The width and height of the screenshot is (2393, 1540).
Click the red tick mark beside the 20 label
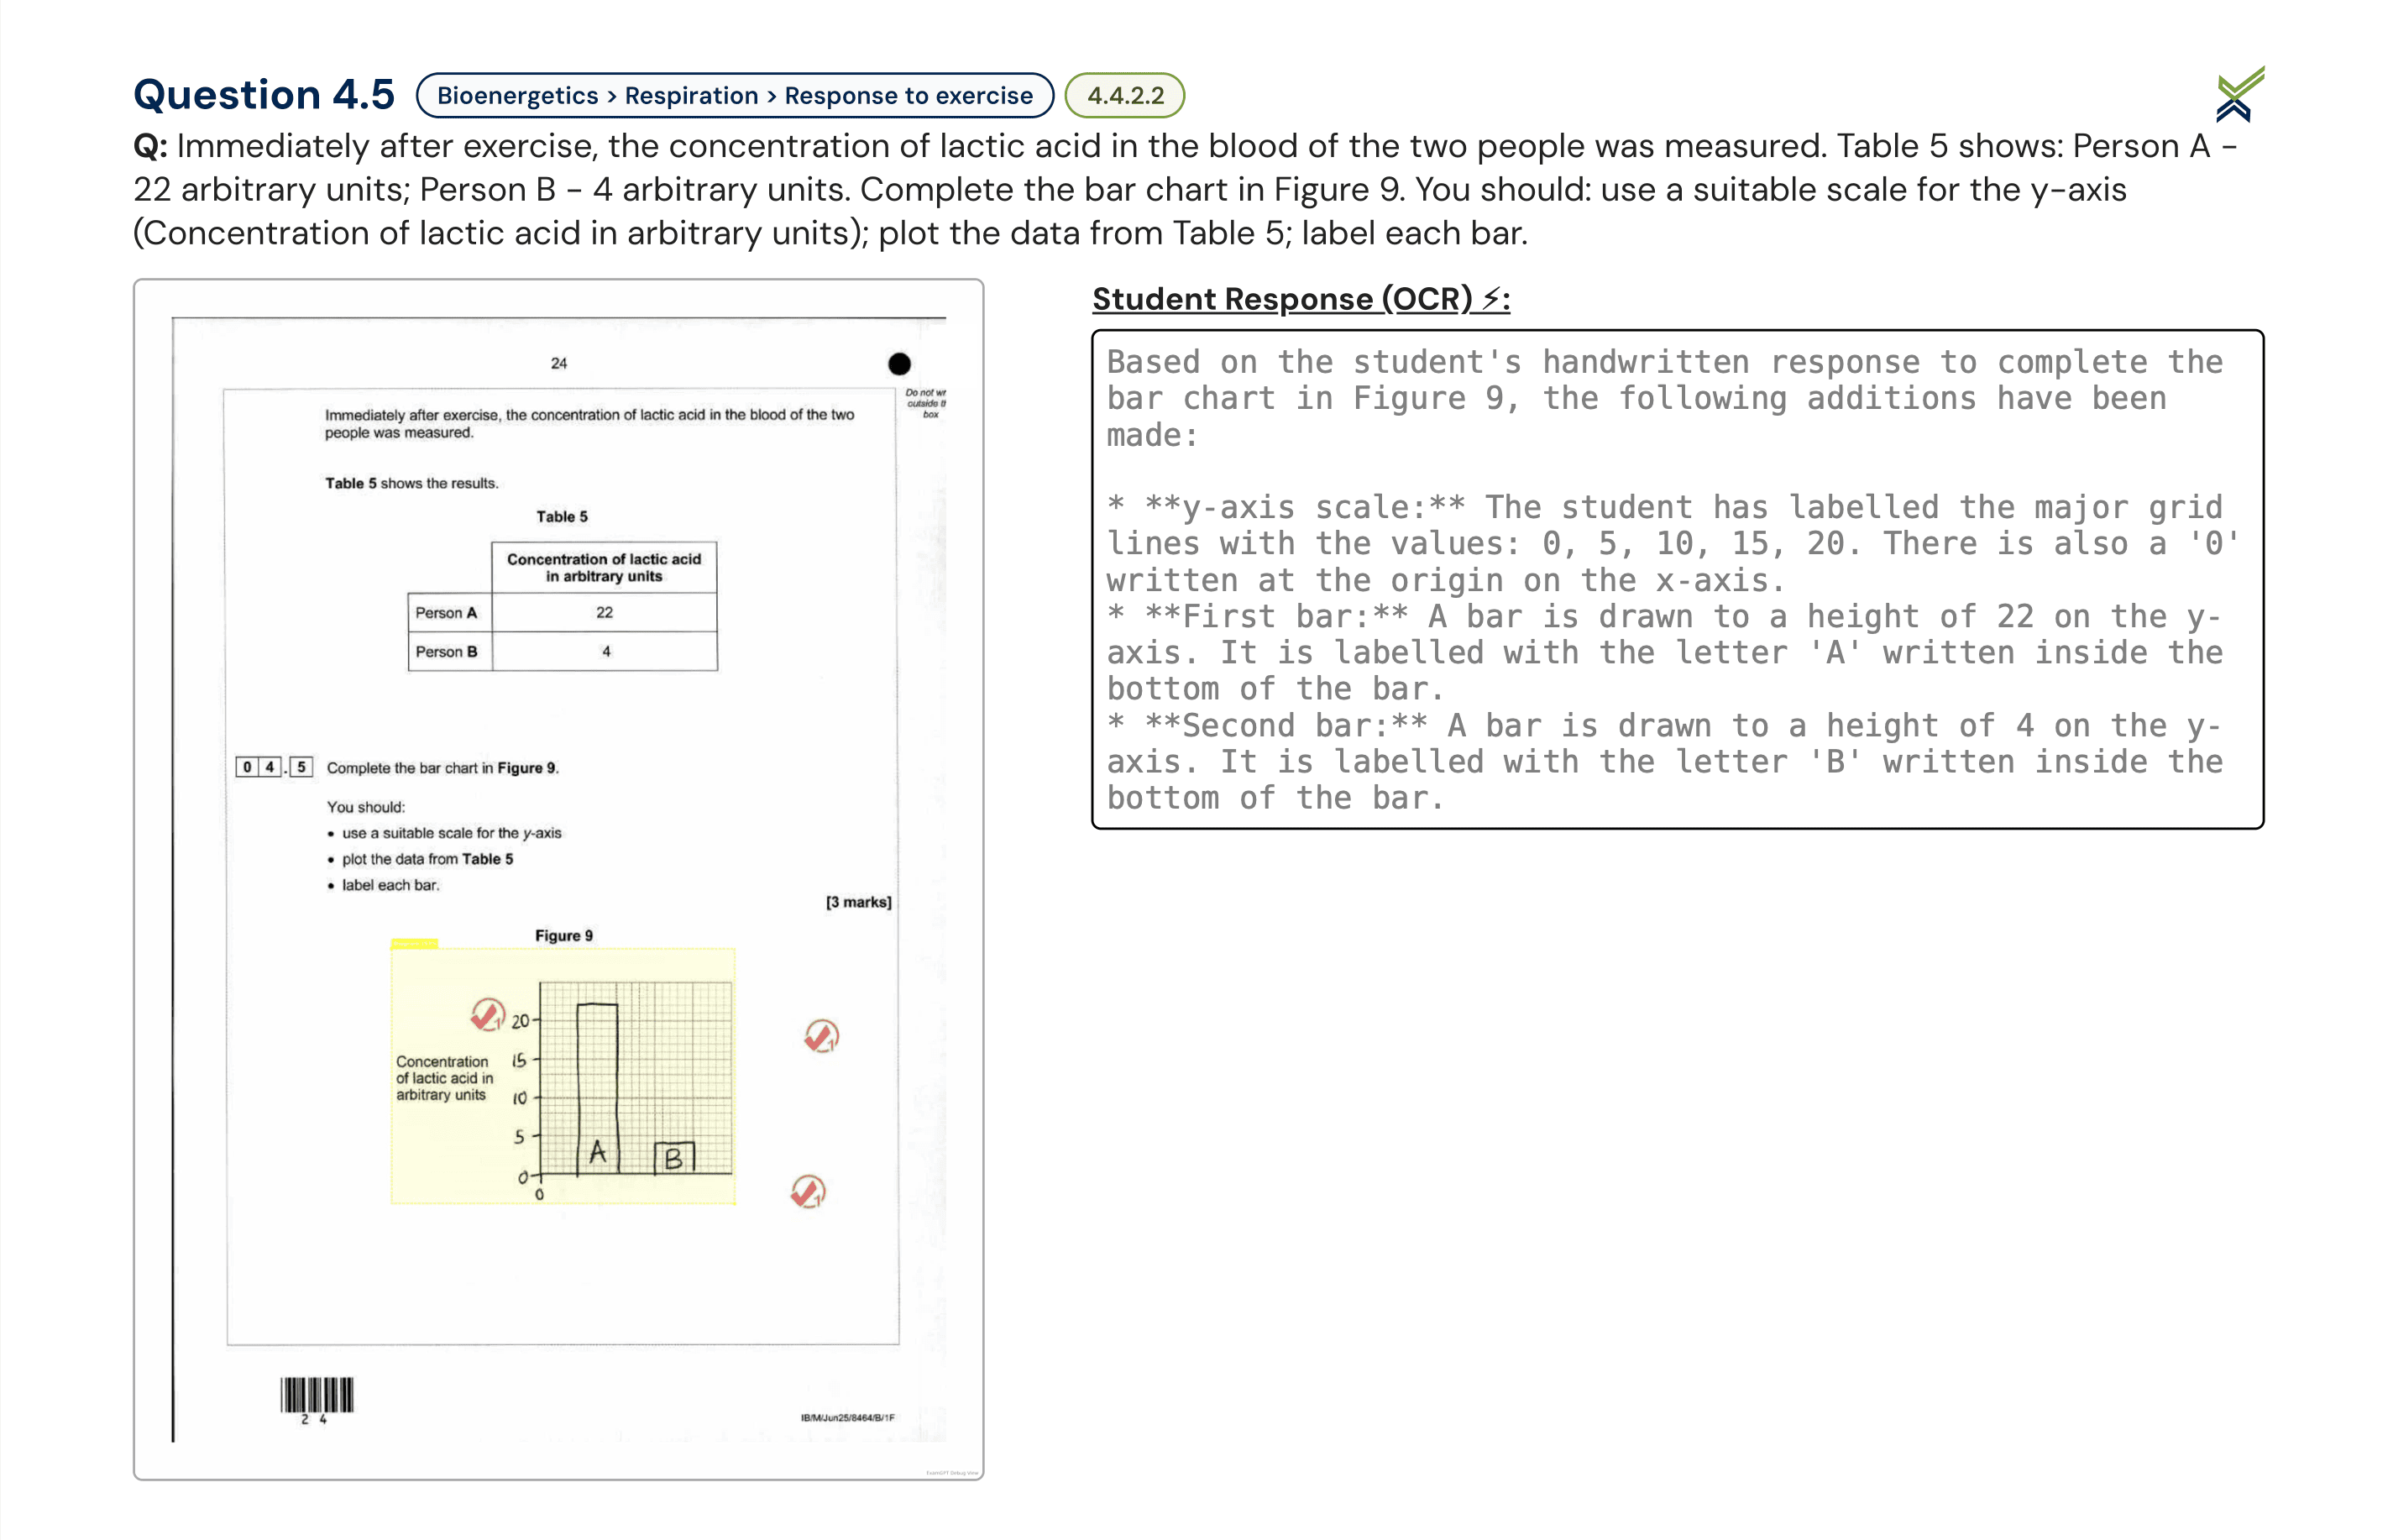point(487,1014)
